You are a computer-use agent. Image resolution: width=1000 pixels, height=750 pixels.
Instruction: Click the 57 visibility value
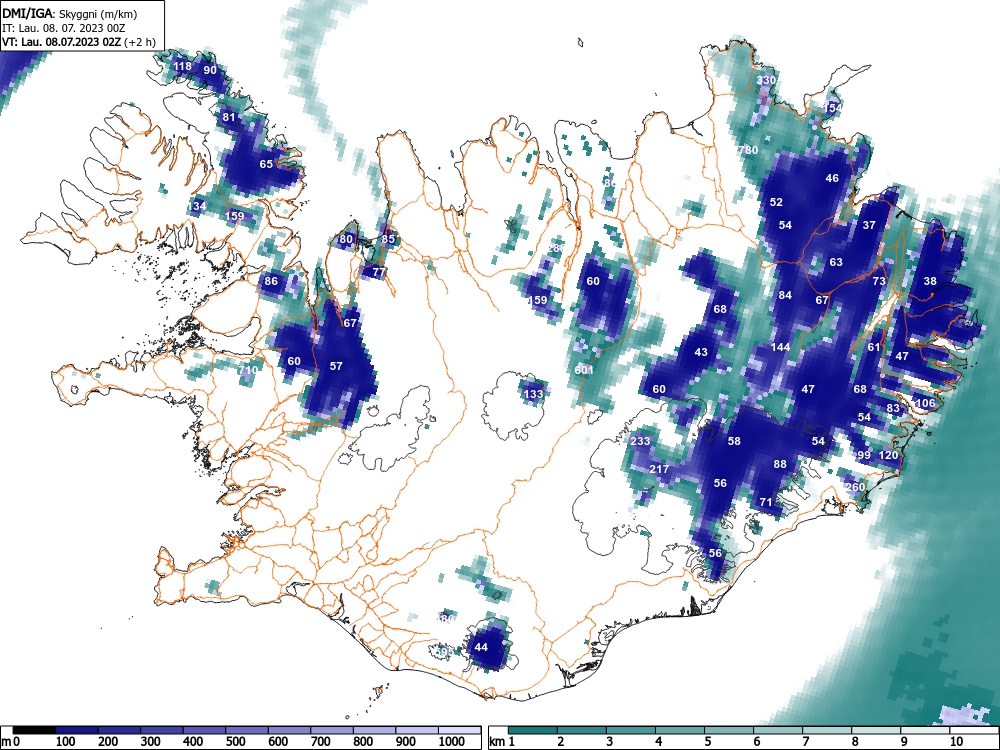(x=336, y=366)
